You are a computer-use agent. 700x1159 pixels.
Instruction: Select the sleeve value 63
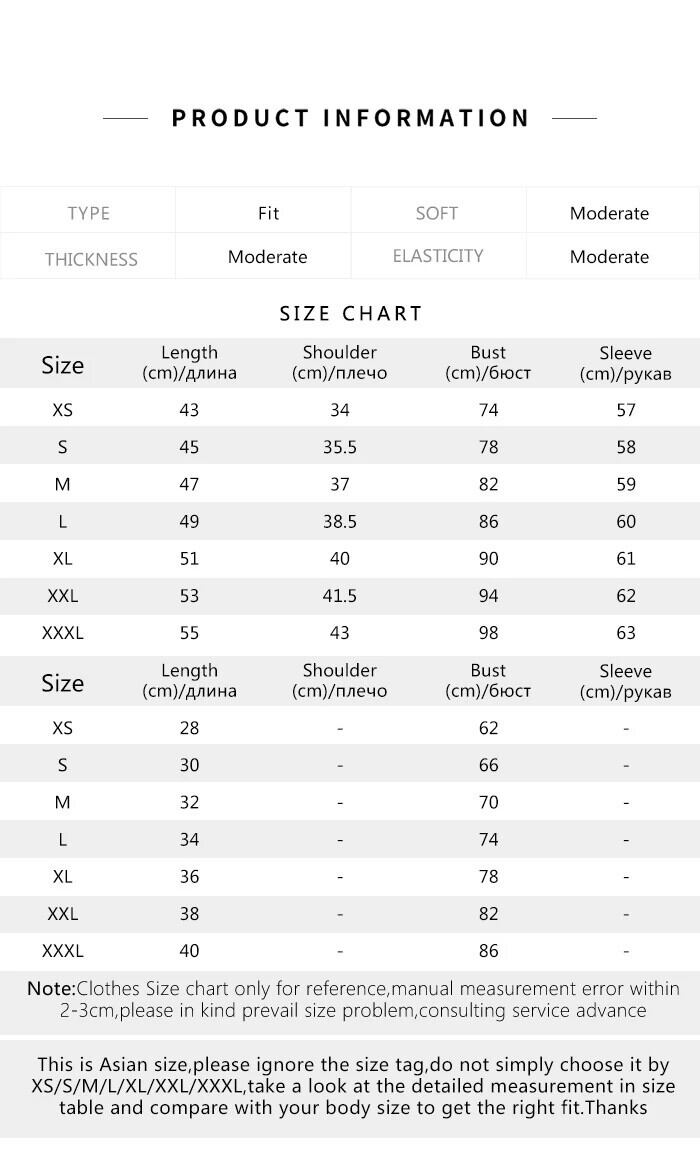point(626,633)
